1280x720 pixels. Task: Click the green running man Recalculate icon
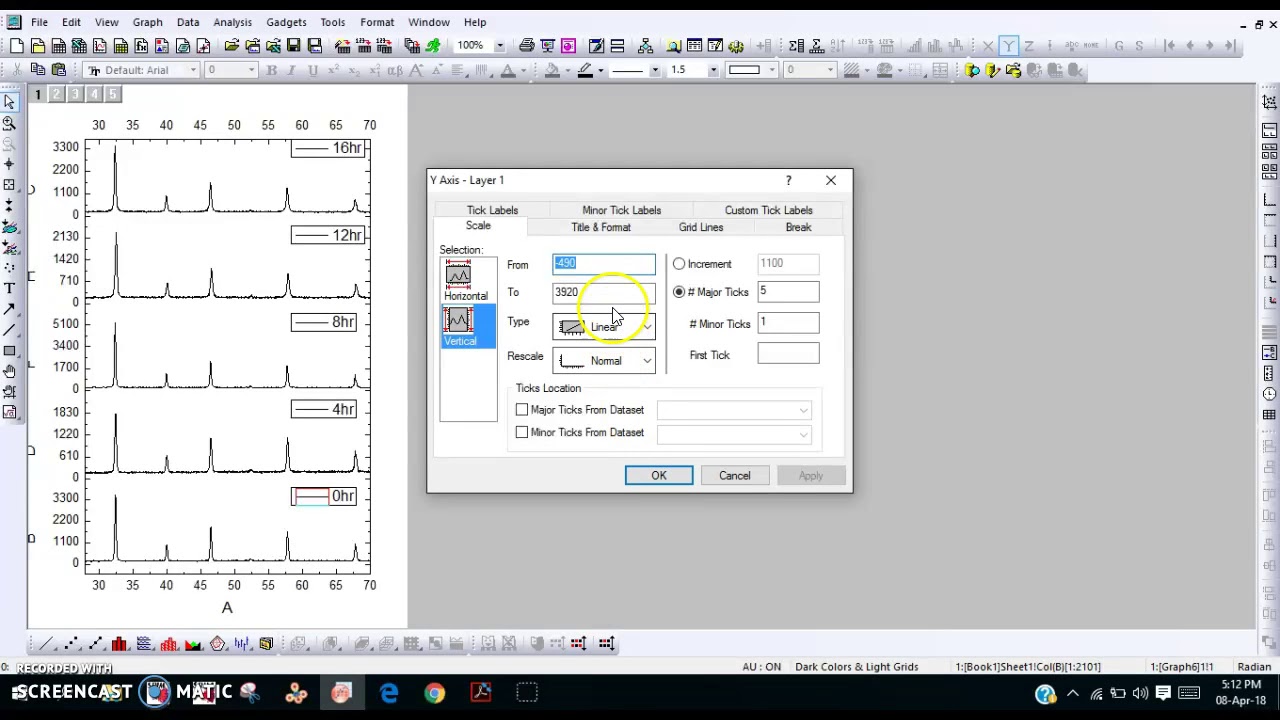[x=433, y=45]
